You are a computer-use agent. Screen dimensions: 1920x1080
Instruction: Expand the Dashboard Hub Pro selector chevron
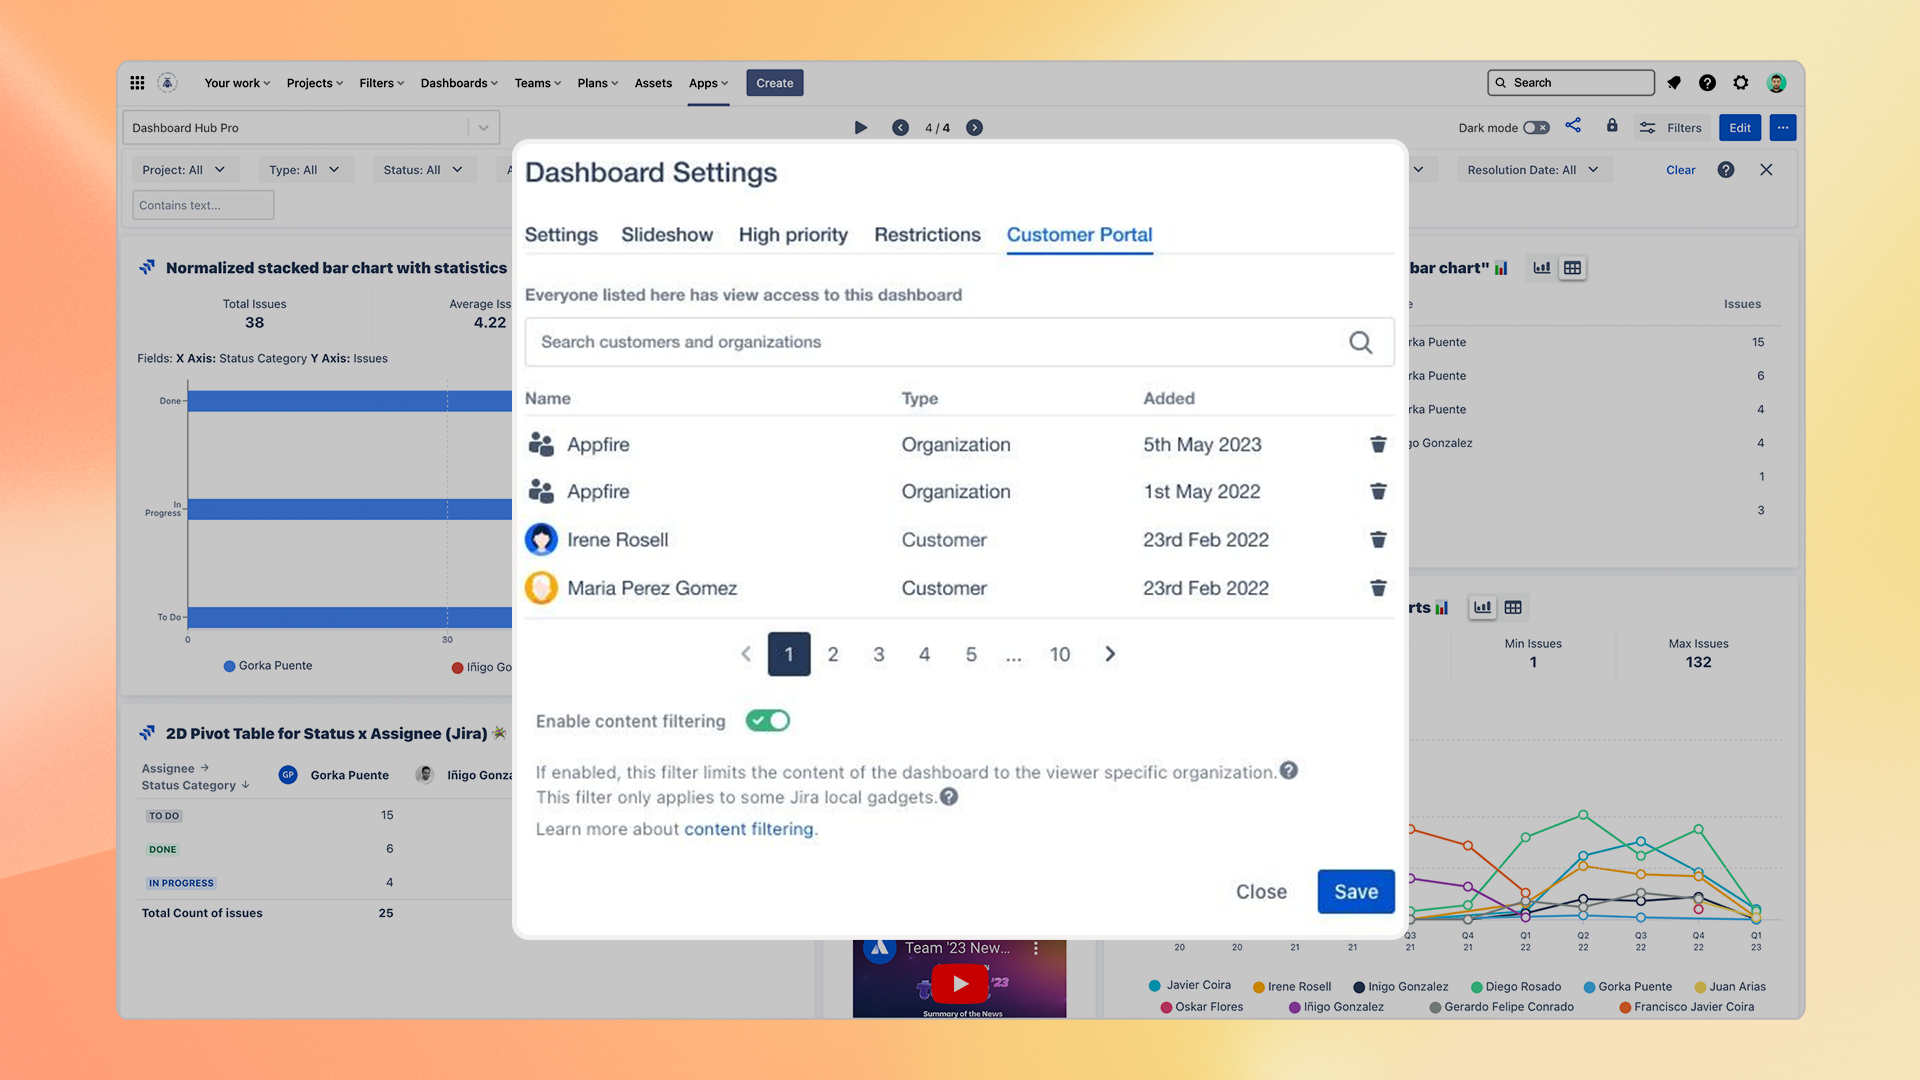point(483,127)
